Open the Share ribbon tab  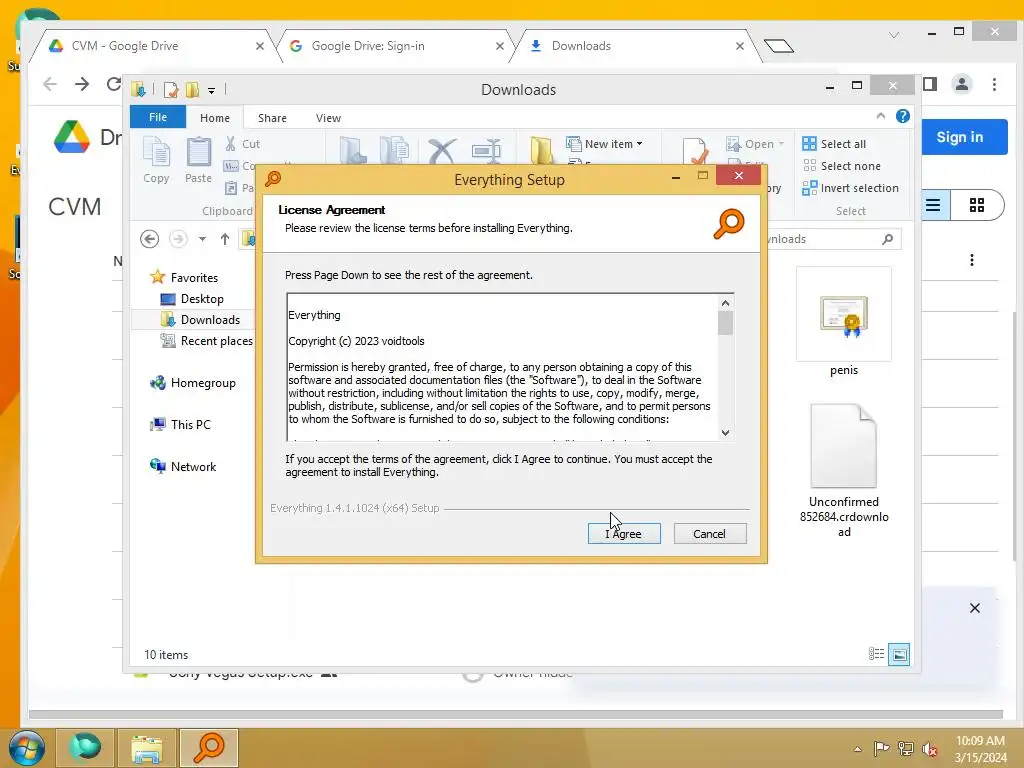(x=272, y=118)
